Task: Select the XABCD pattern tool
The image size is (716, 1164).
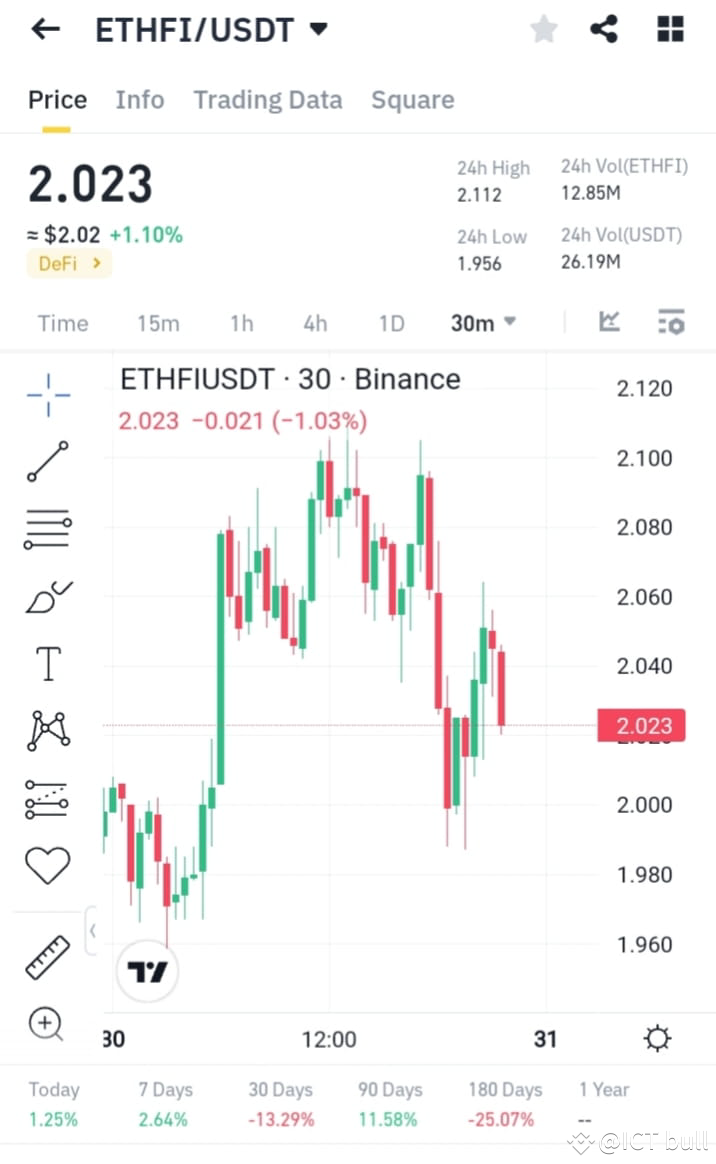Action: 46,730
